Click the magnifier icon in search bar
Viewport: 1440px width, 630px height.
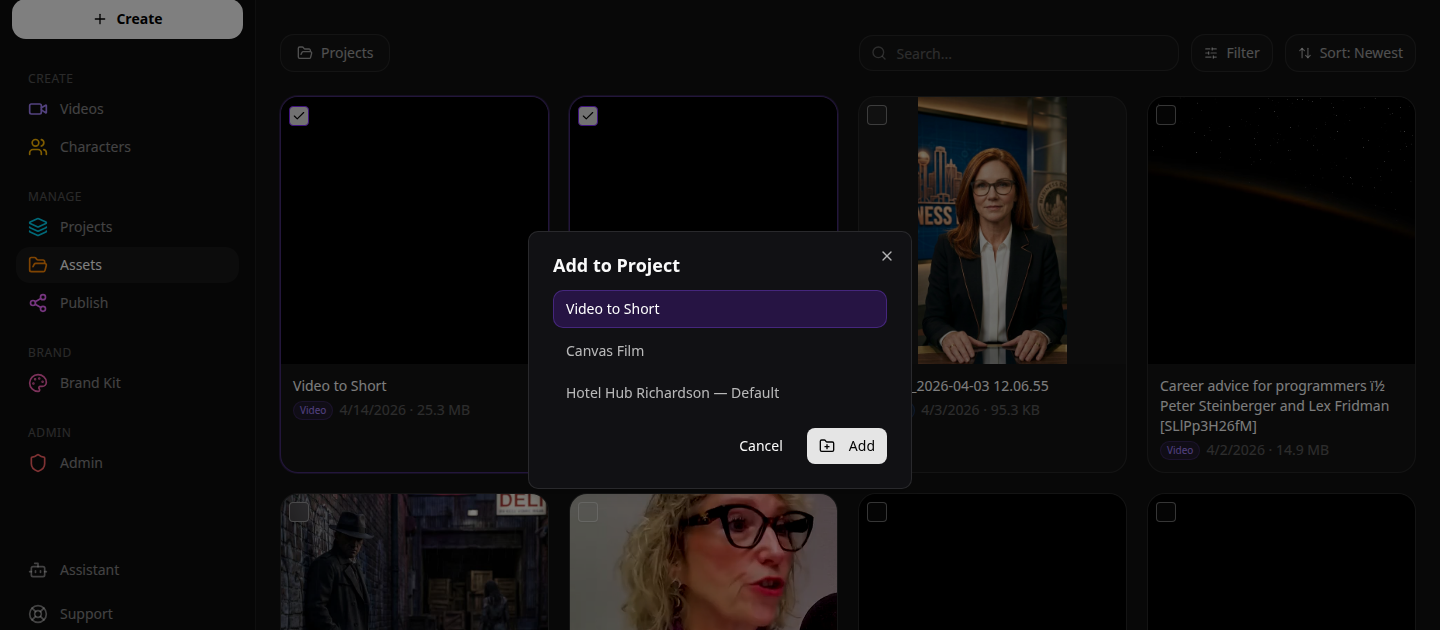click(x=879, y=53)
